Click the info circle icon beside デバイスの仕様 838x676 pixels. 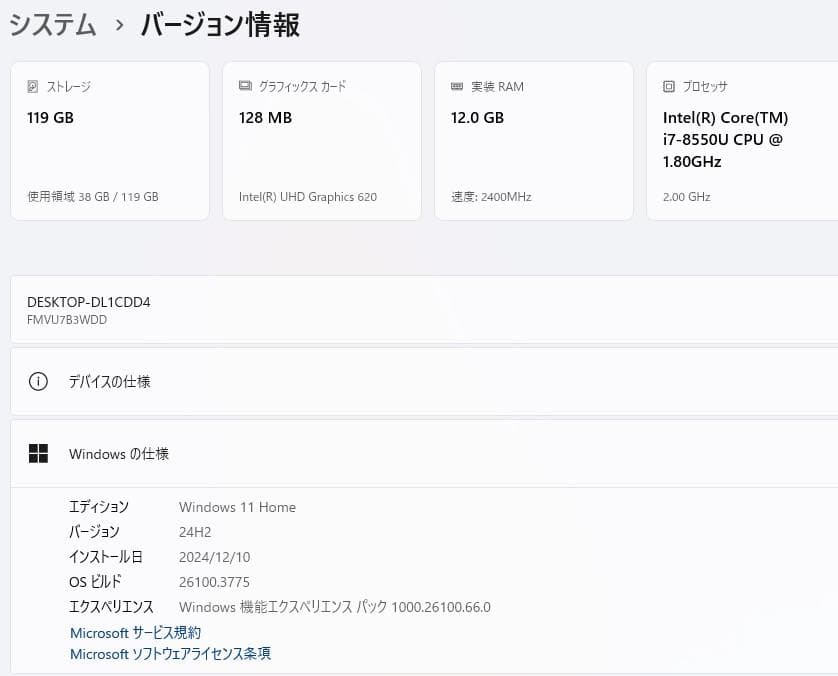(38, 381)
